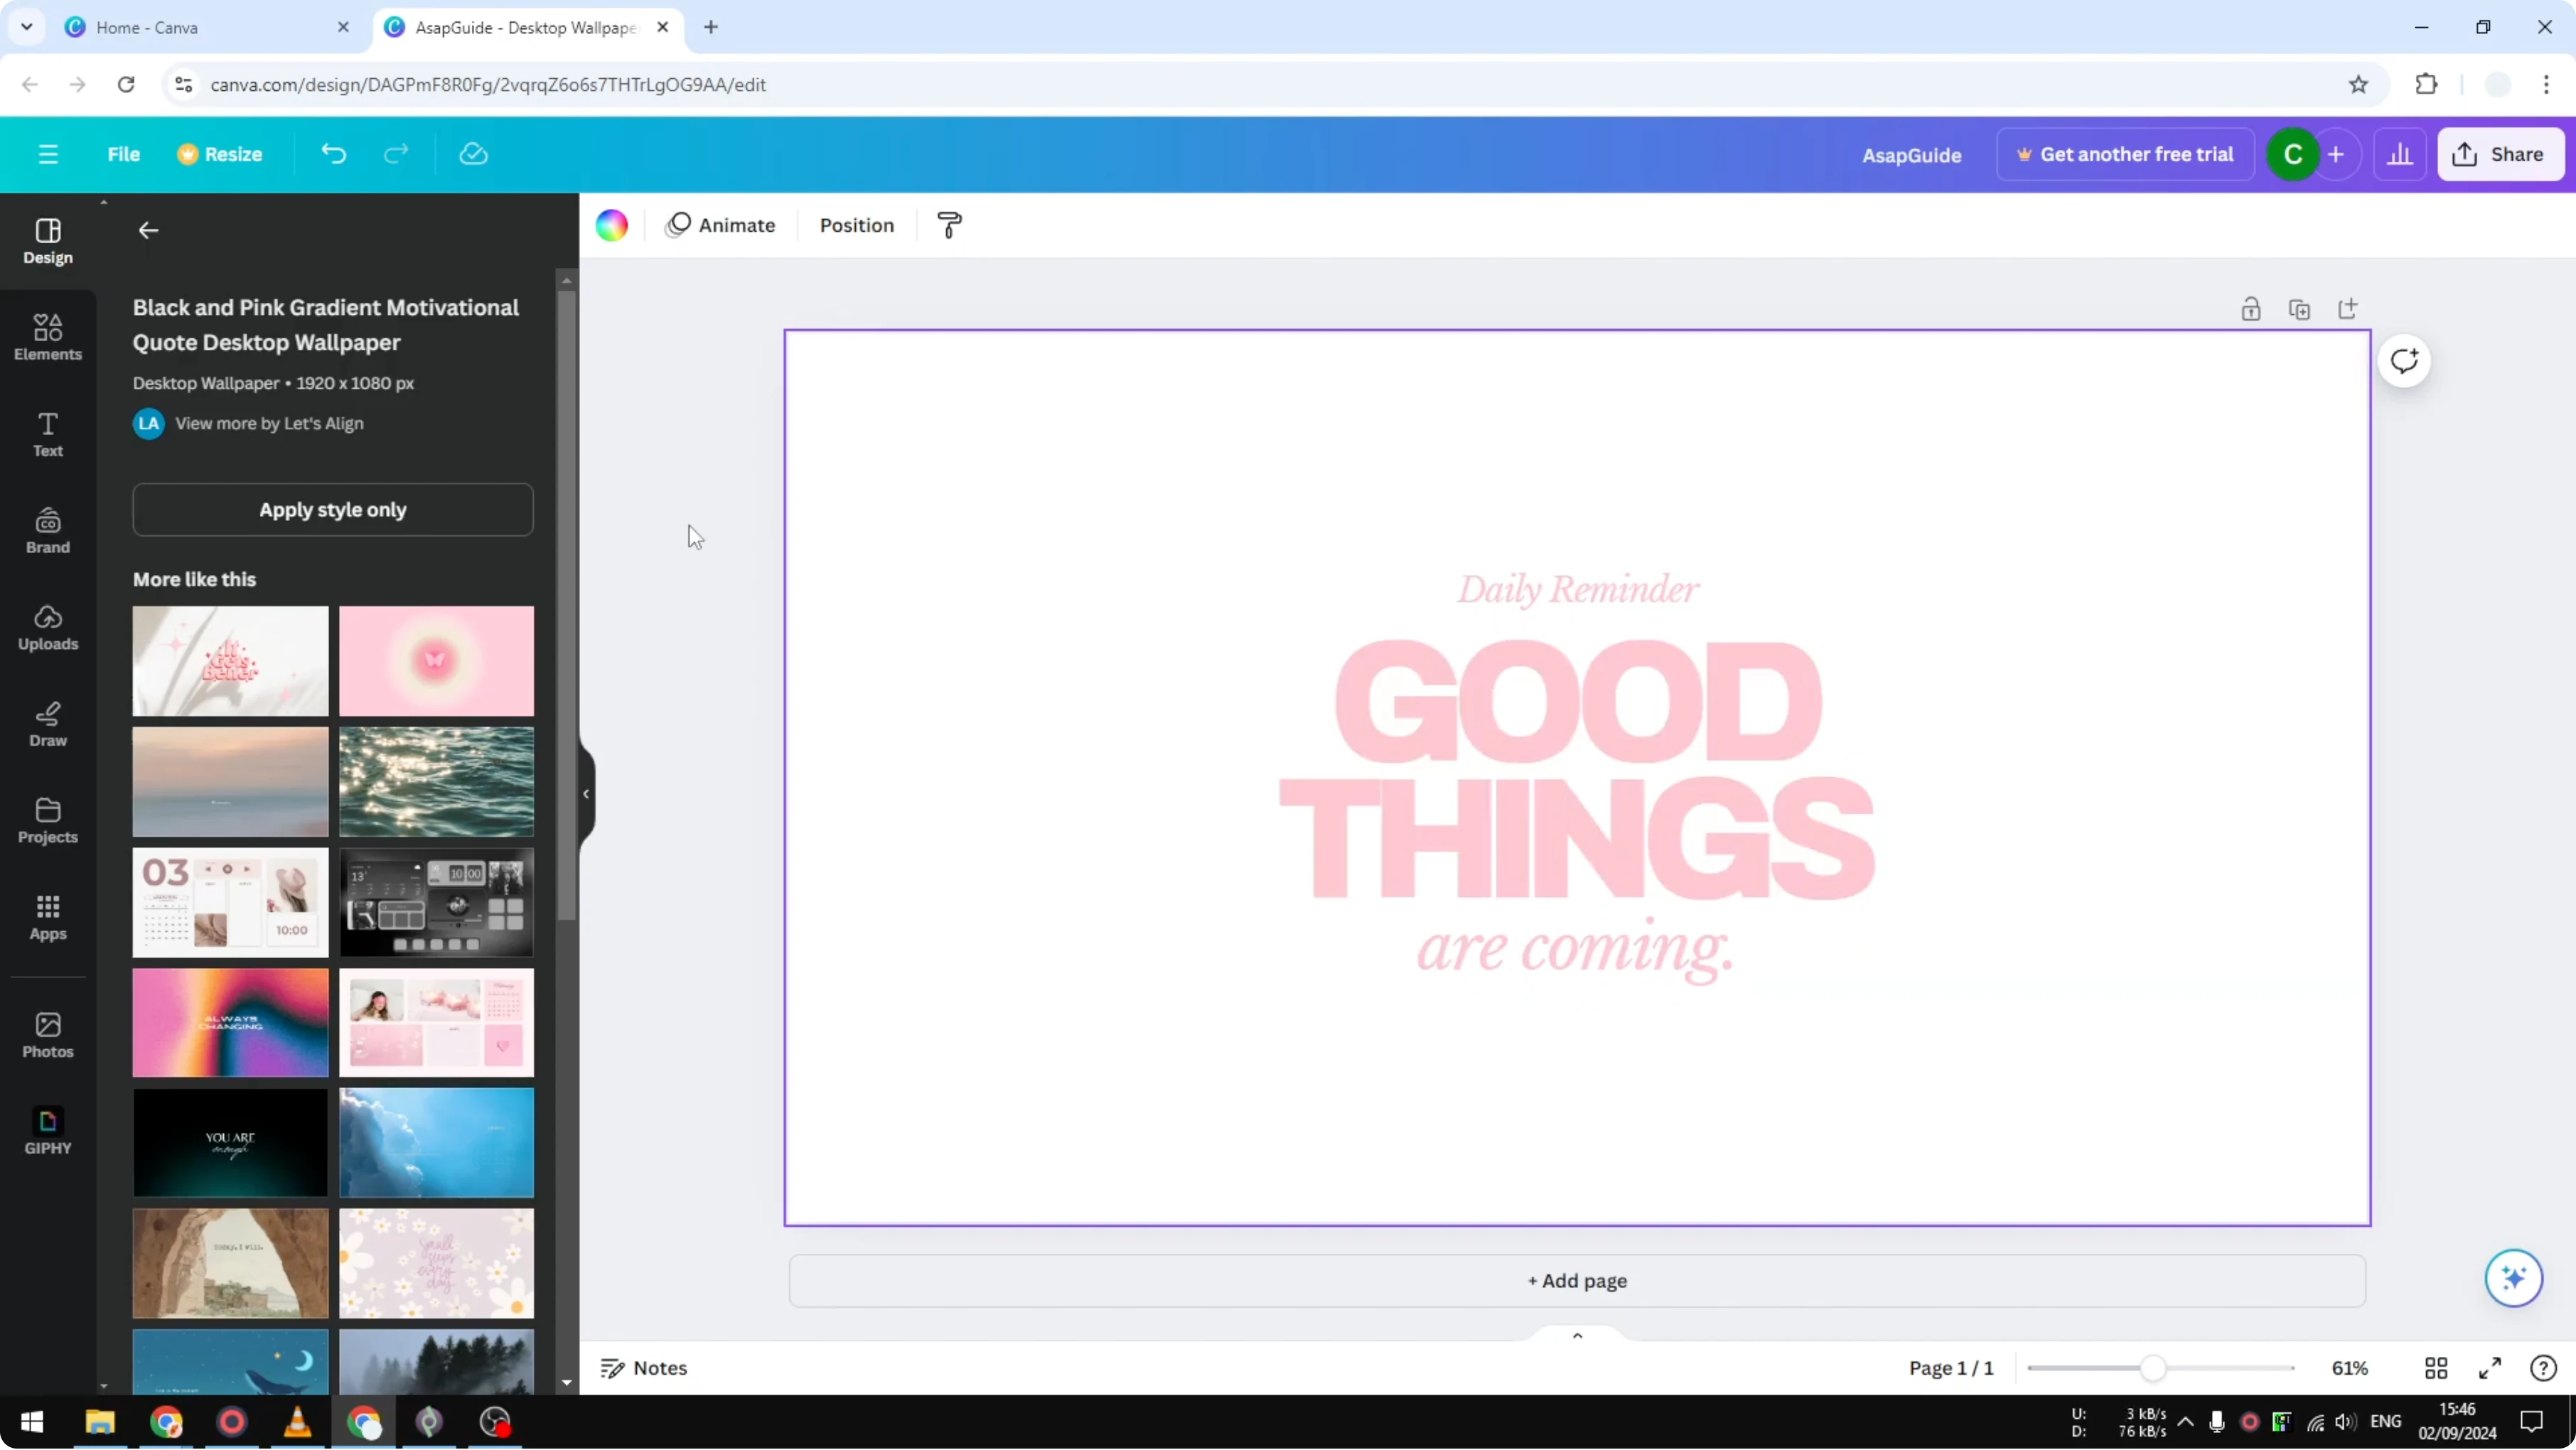2576x1450 pixels.
Task: Click Apply style only button
Action: [333, 510]
